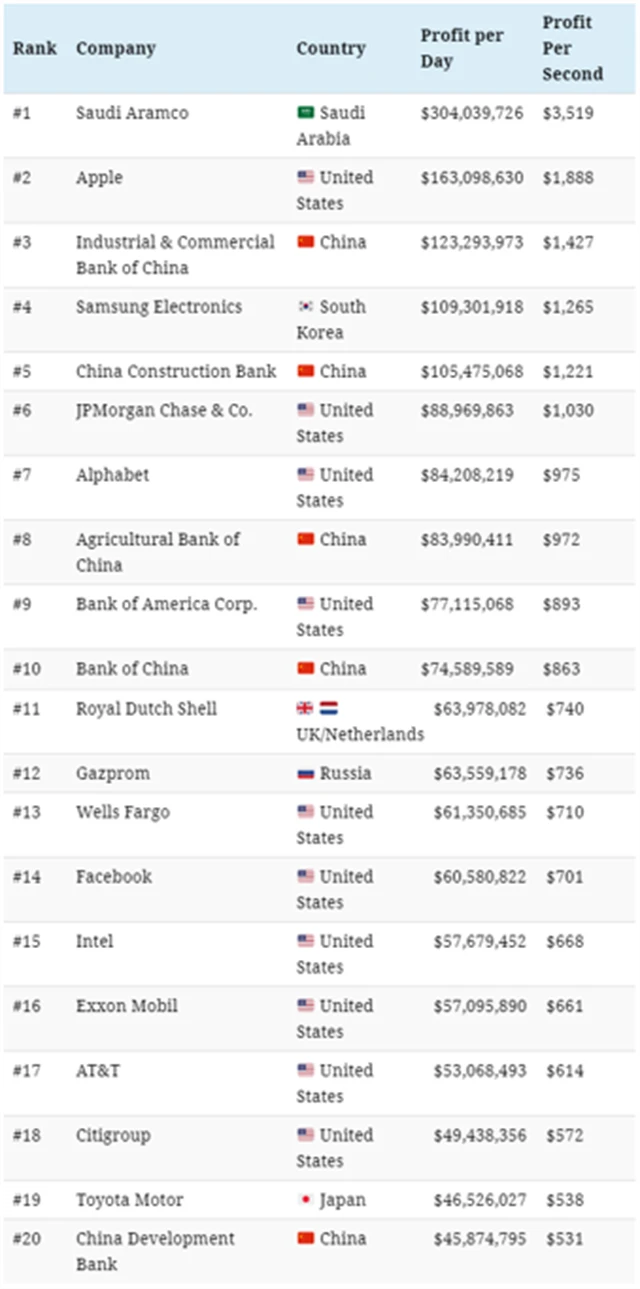Image resolution: width=640 pixels, height=1289 pixels.
Task: Click Facebook's profit per day value
Action: click(x=479, y=877)
